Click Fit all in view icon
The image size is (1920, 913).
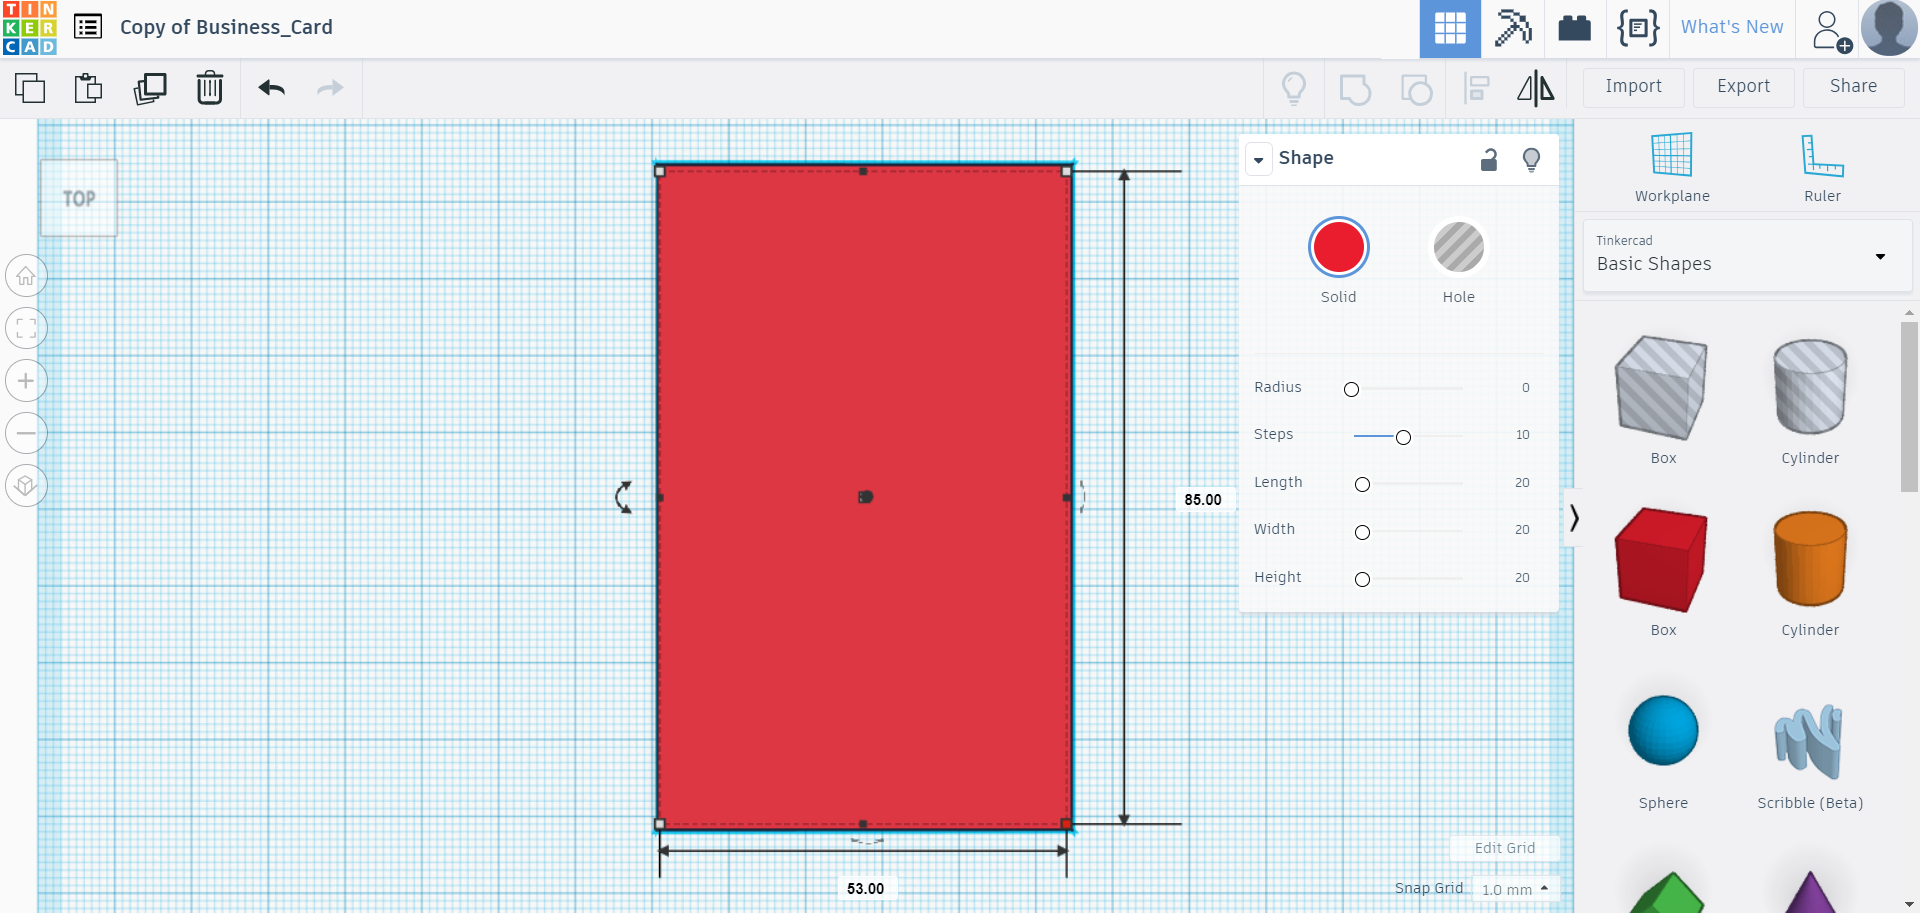(x=26, y=328)
